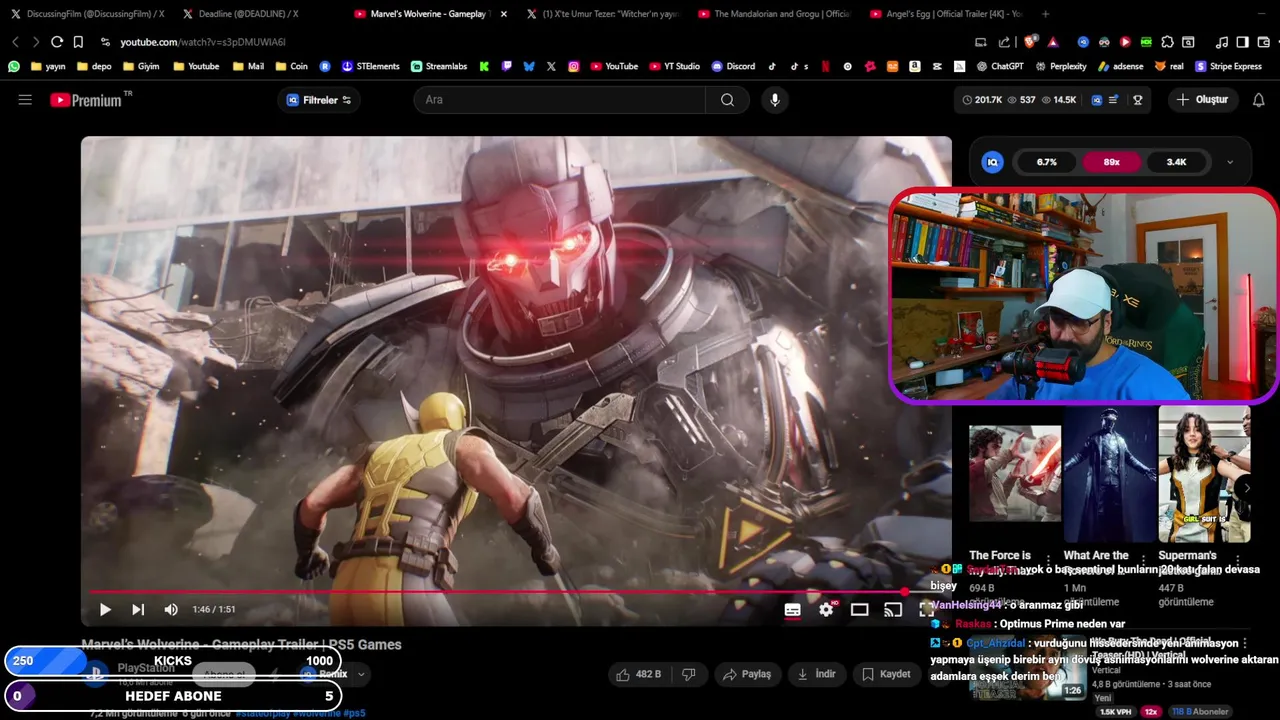Bookmark this page in address bar
This screenshot has width=1280, height=720.
(x=78, y=42)
